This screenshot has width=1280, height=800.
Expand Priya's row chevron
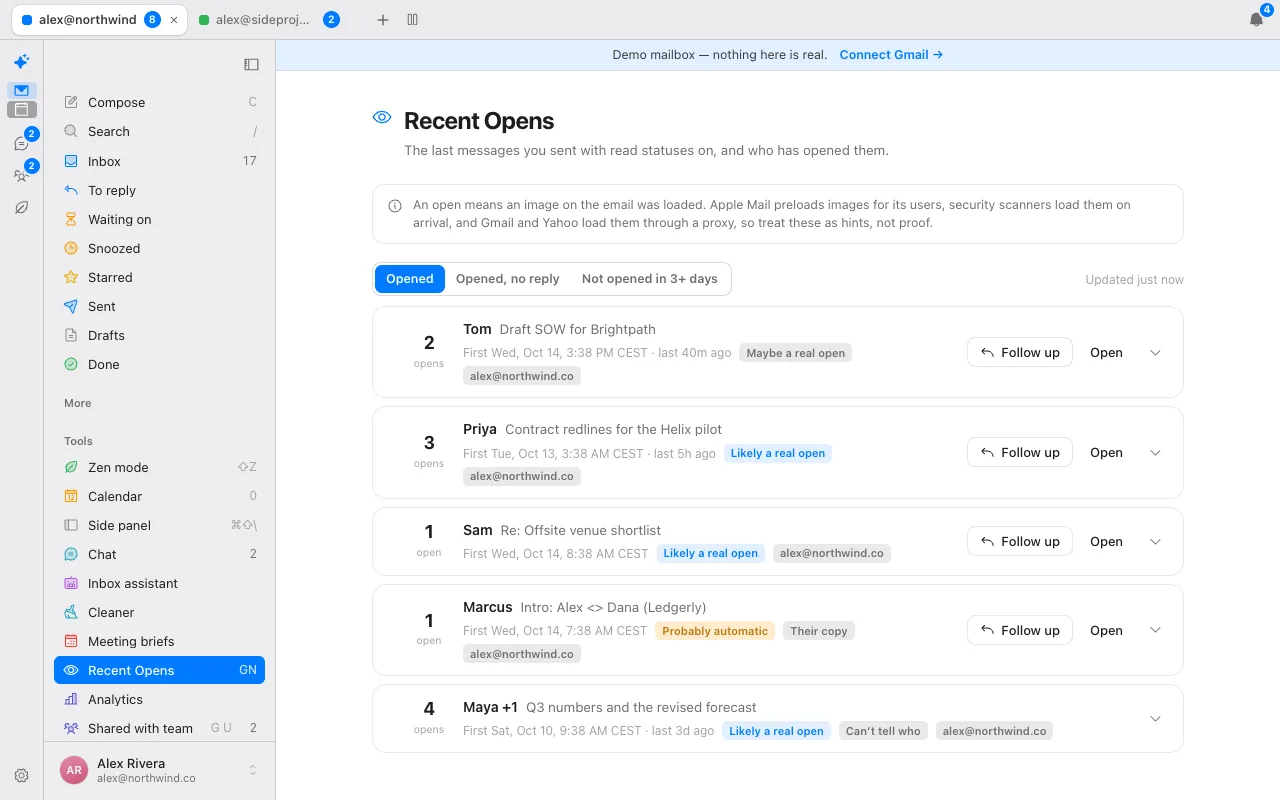(x=1155, y=452)
